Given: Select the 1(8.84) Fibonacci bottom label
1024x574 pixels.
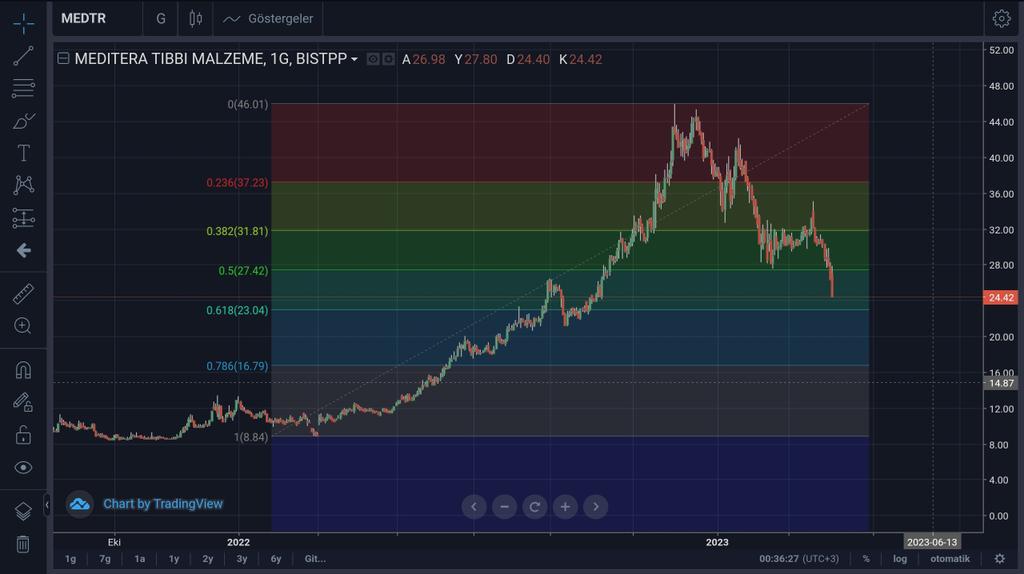Looking at the screenshot, I should coord(251,437).
